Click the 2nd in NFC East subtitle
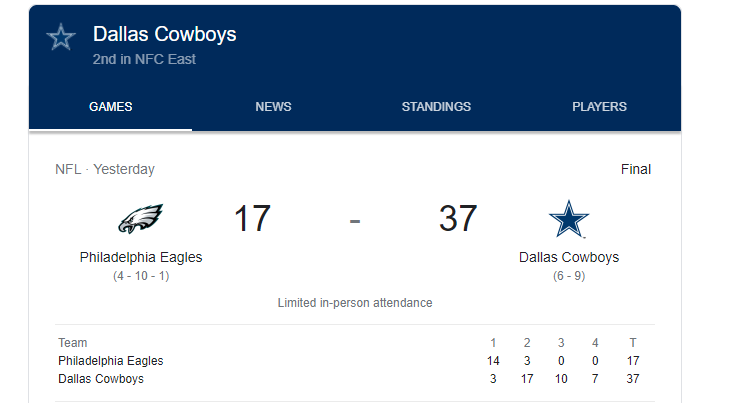This screenshot has height=403, width=750. pyautogui.click(x=144, y=59)
